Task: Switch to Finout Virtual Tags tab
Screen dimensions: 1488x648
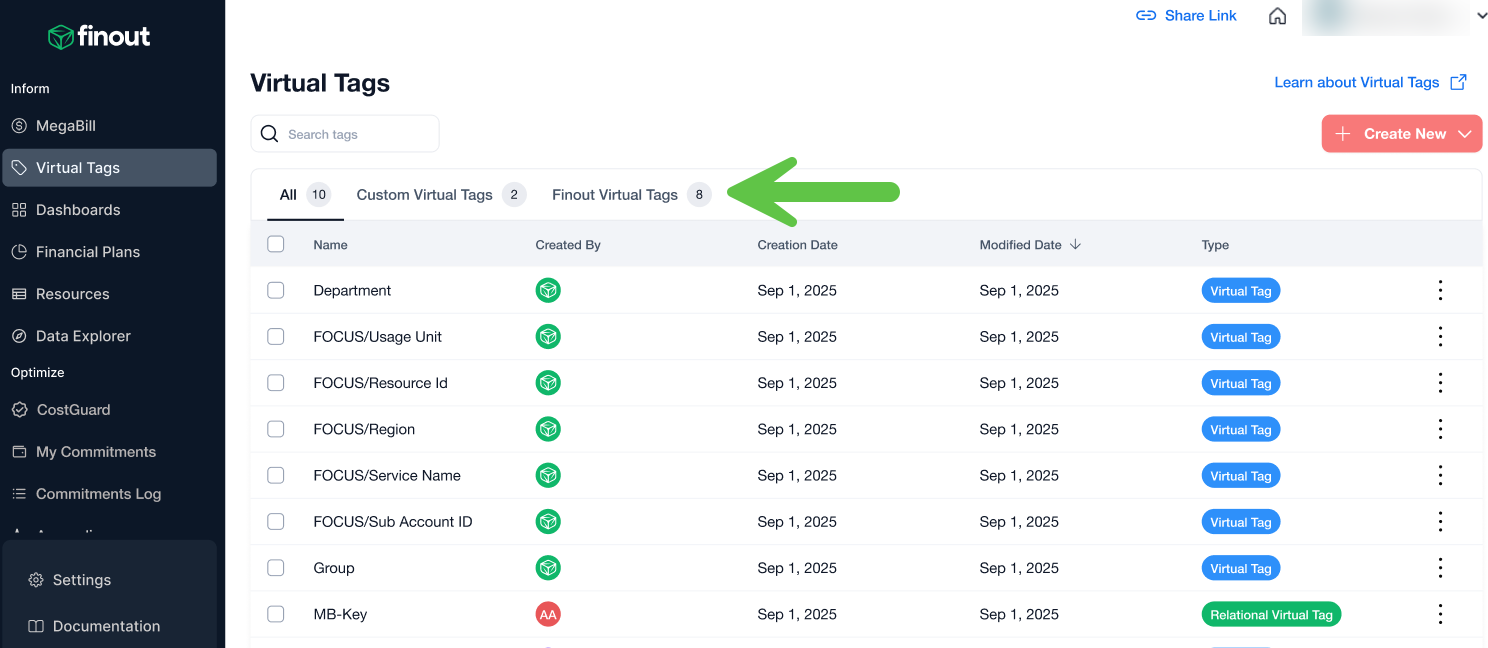Action: (x=615, y=195)
